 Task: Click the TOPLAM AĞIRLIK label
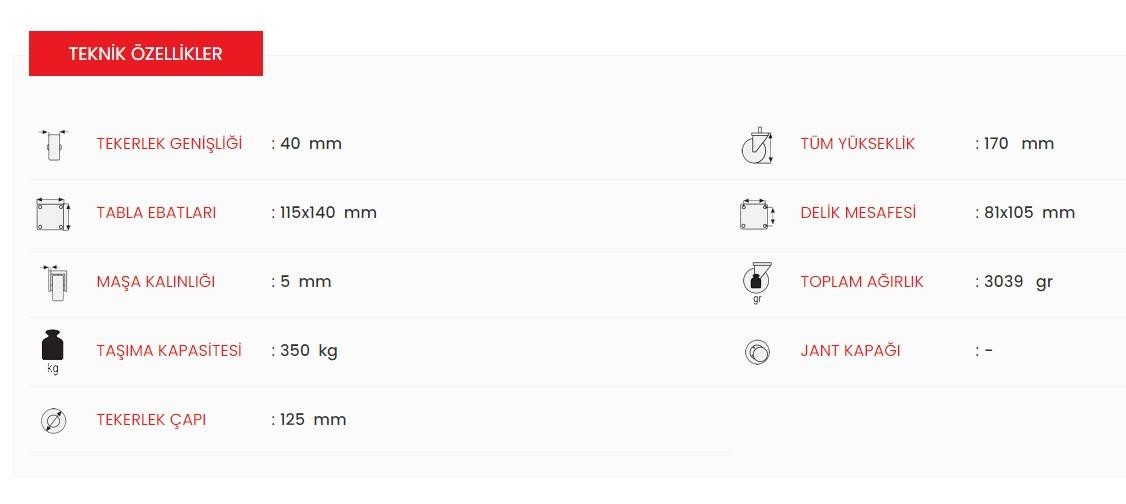[862, 281]
